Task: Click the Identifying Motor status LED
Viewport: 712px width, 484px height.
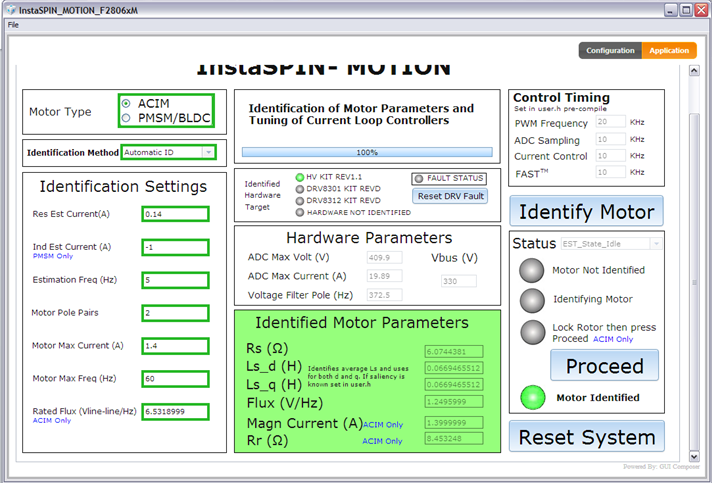Action: click(x=532, y=301)
